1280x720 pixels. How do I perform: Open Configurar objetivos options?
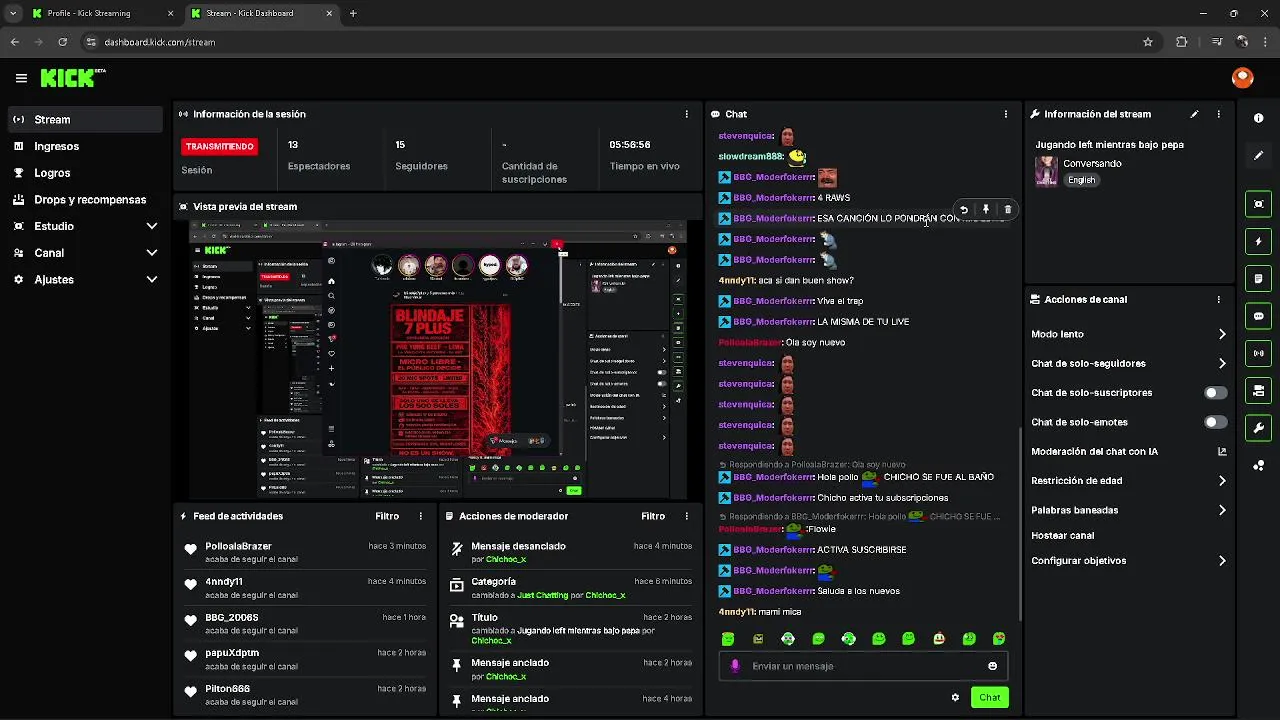click(x=1128, y=561)
